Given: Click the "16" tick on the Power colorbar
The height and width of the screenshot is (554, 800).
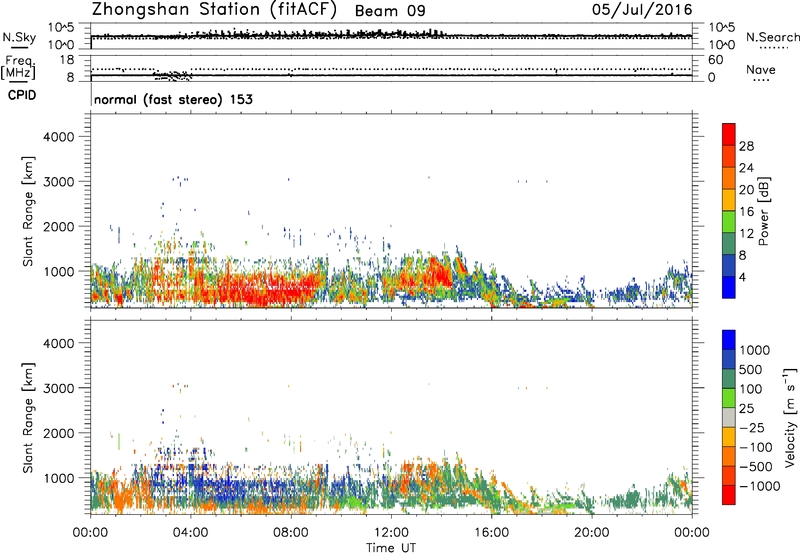Looking at the screenshot, I should coord(746,212).
